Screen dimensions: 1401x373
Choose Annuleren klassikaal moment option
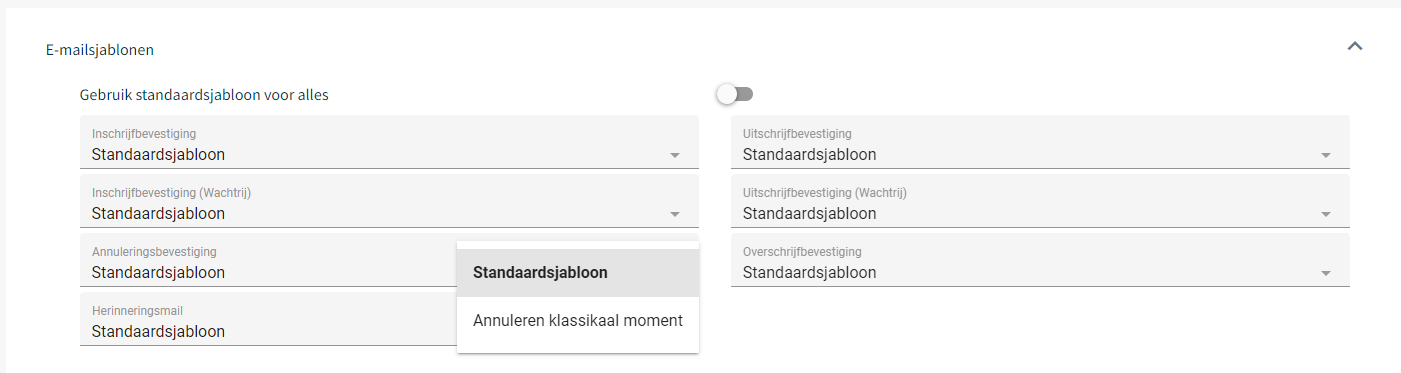click(578, 321)
